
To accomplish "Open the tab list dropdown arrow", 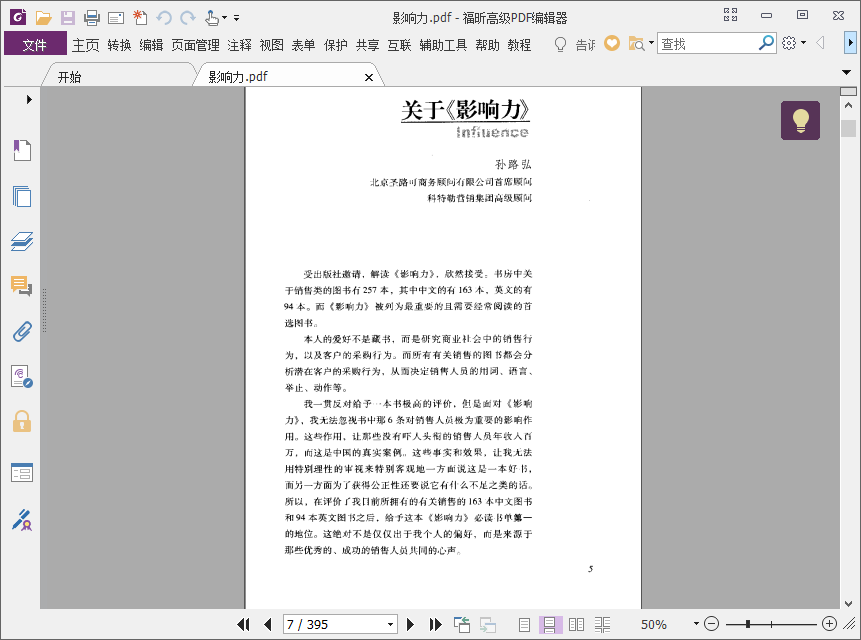I will coord(846,72).
